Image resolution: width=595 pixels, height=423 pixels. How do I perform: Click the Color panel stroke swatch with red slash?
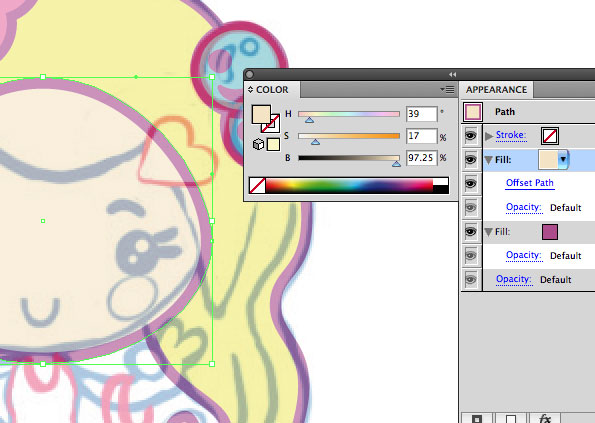[271, 124]
